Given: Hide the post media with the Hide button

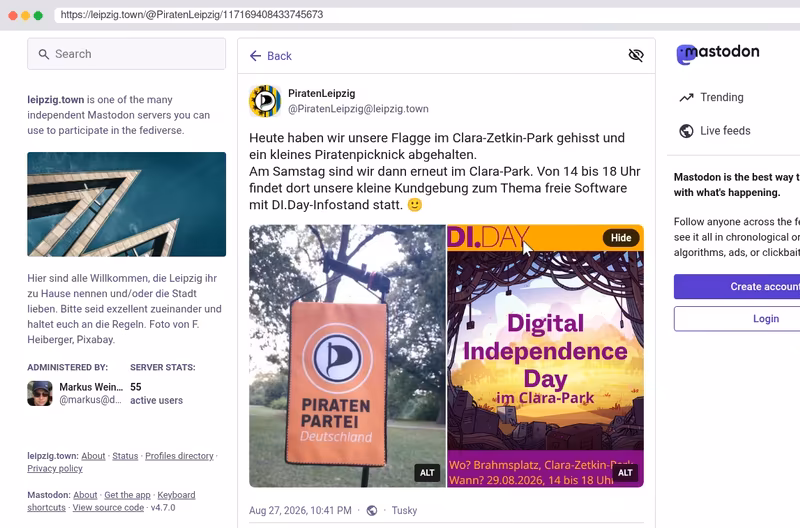Looking at the screenshot, I should point(621,238).
